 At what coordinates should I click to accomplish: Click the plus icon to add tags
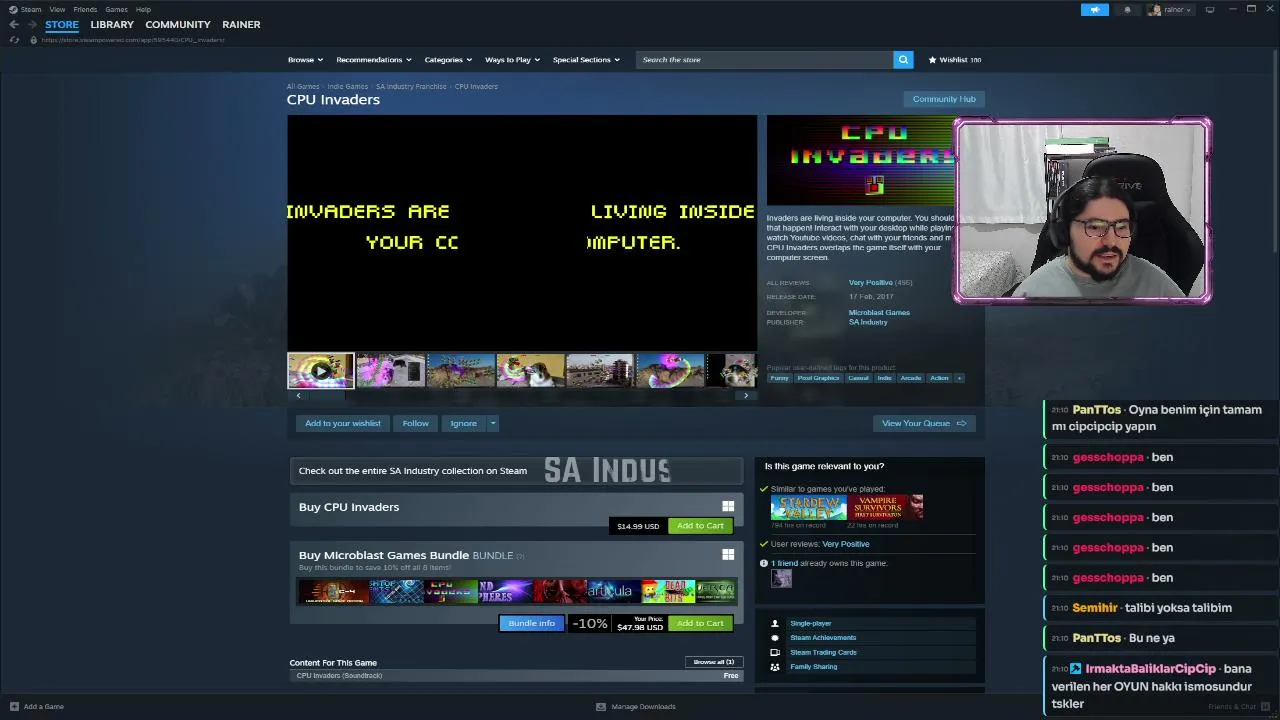tap(959, 378)
